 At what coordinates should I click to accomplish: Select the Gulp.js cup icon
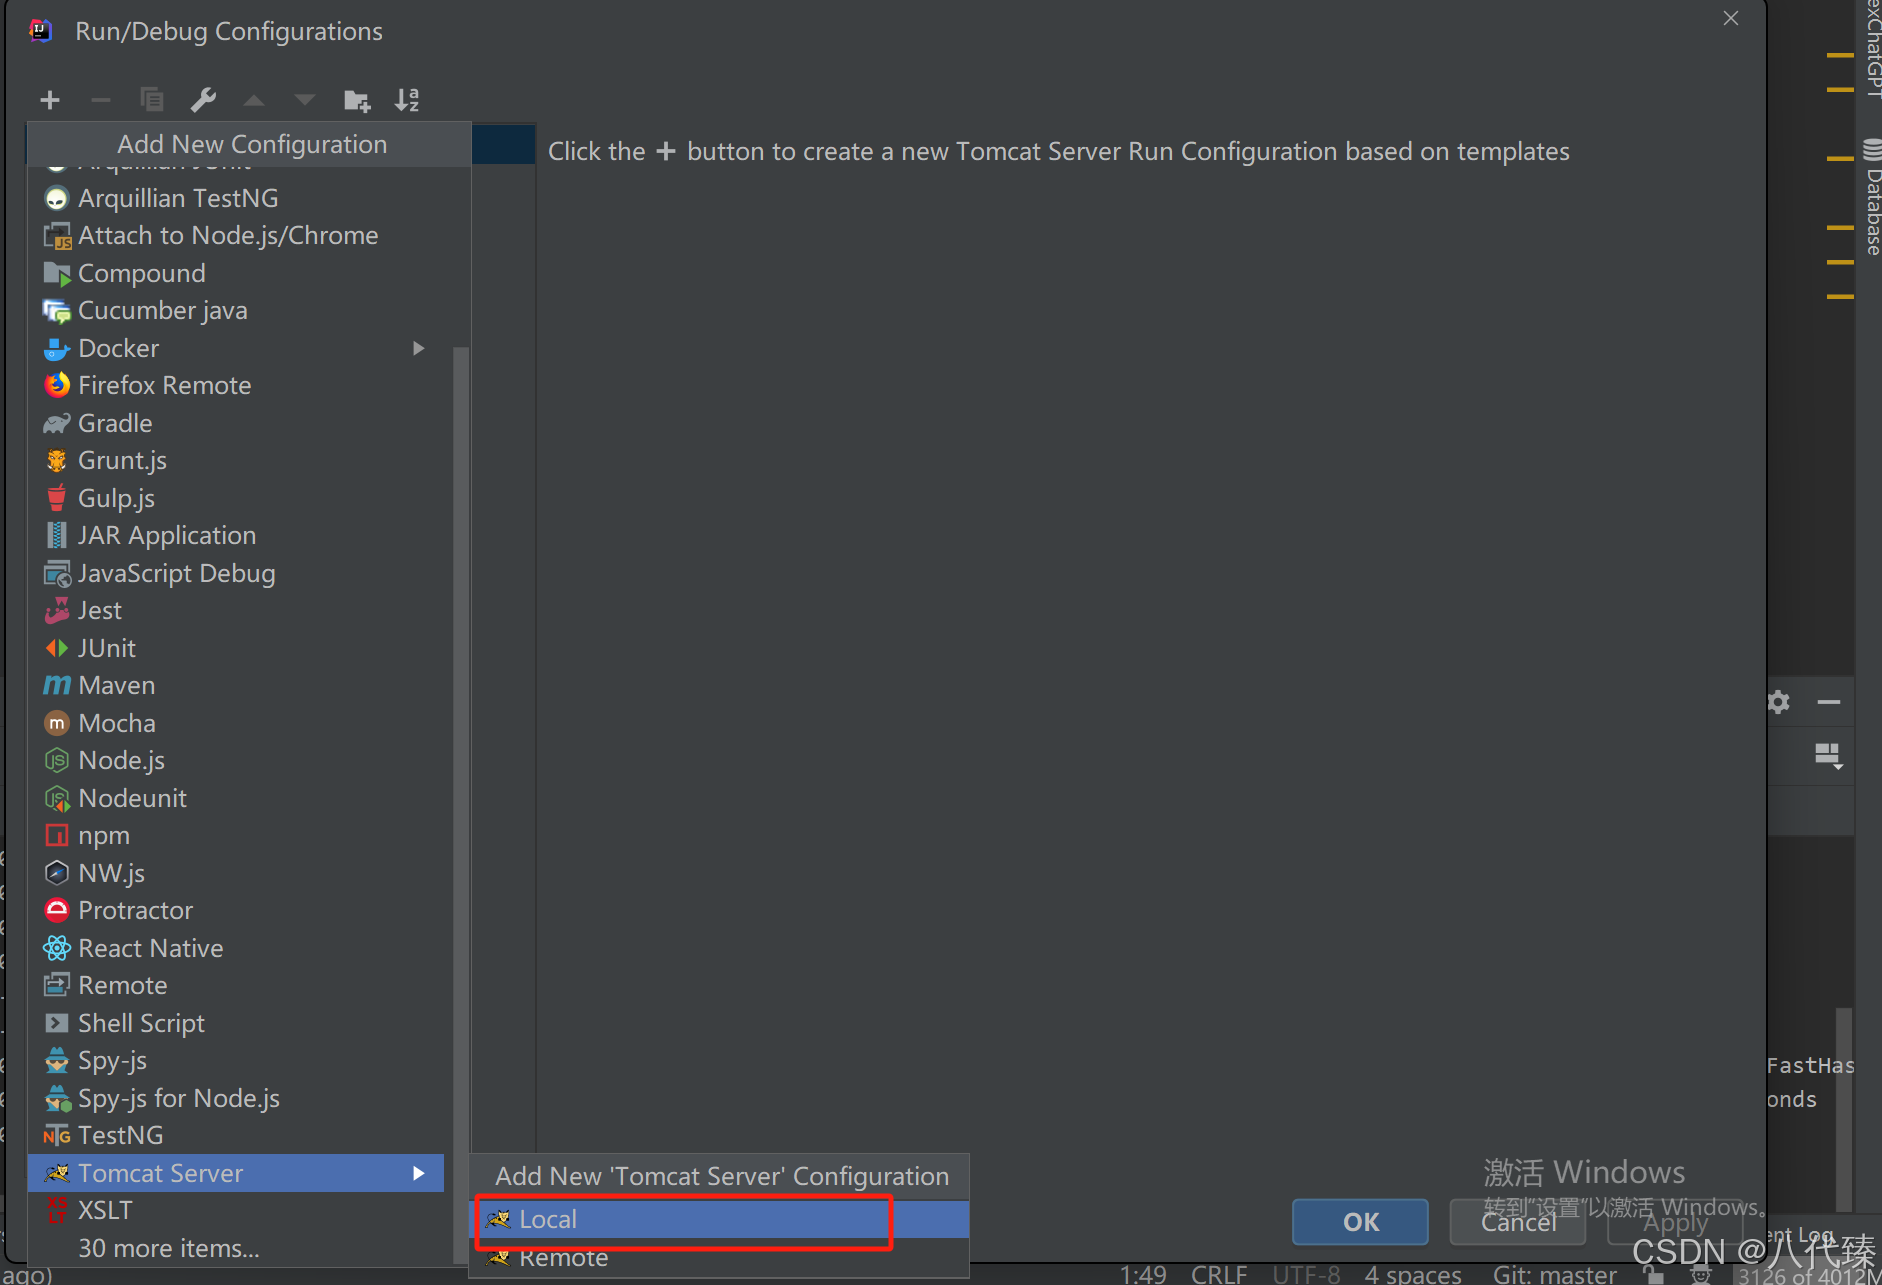click(57, 498)
